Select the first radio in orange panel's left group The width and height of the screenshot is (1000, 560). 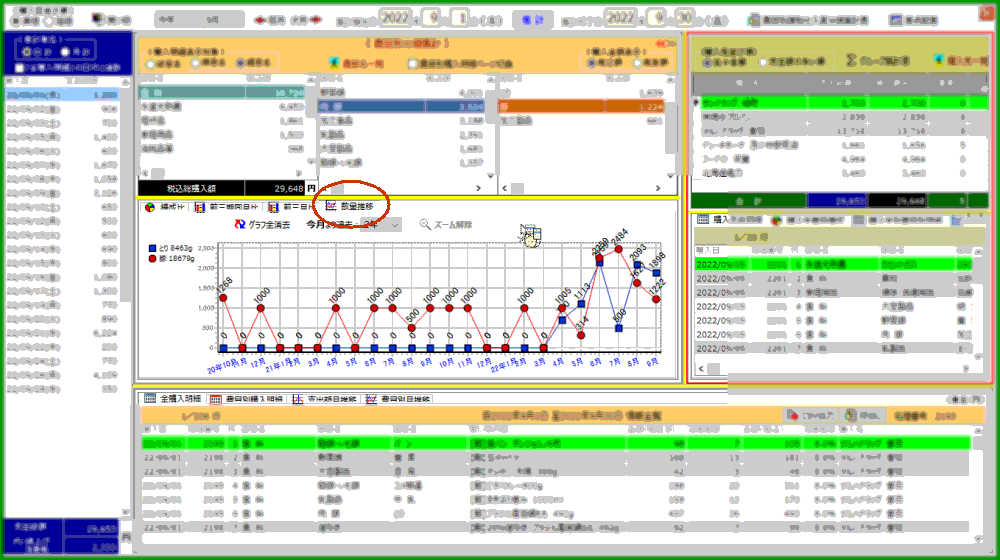151,64
